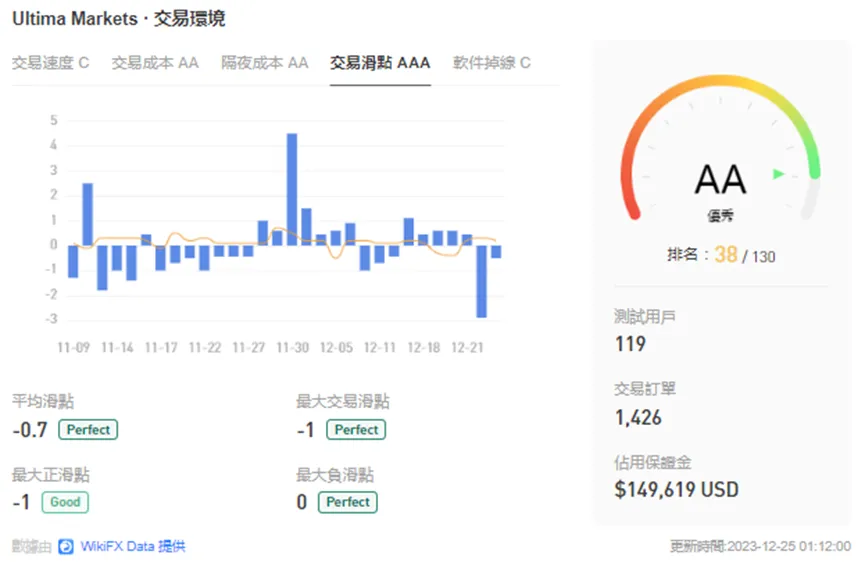
Task: Open the WikiFX Data 提供 link
Action: [x=133, y=547]
